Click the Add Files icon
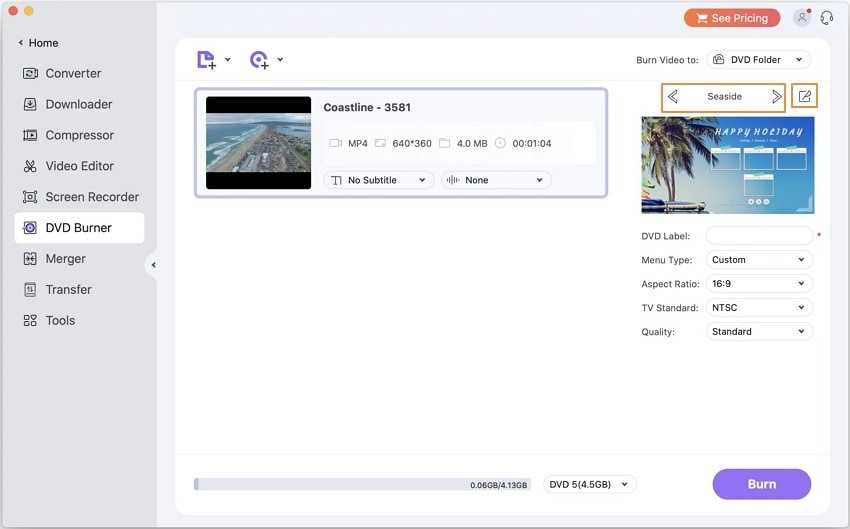 [206, 60]
